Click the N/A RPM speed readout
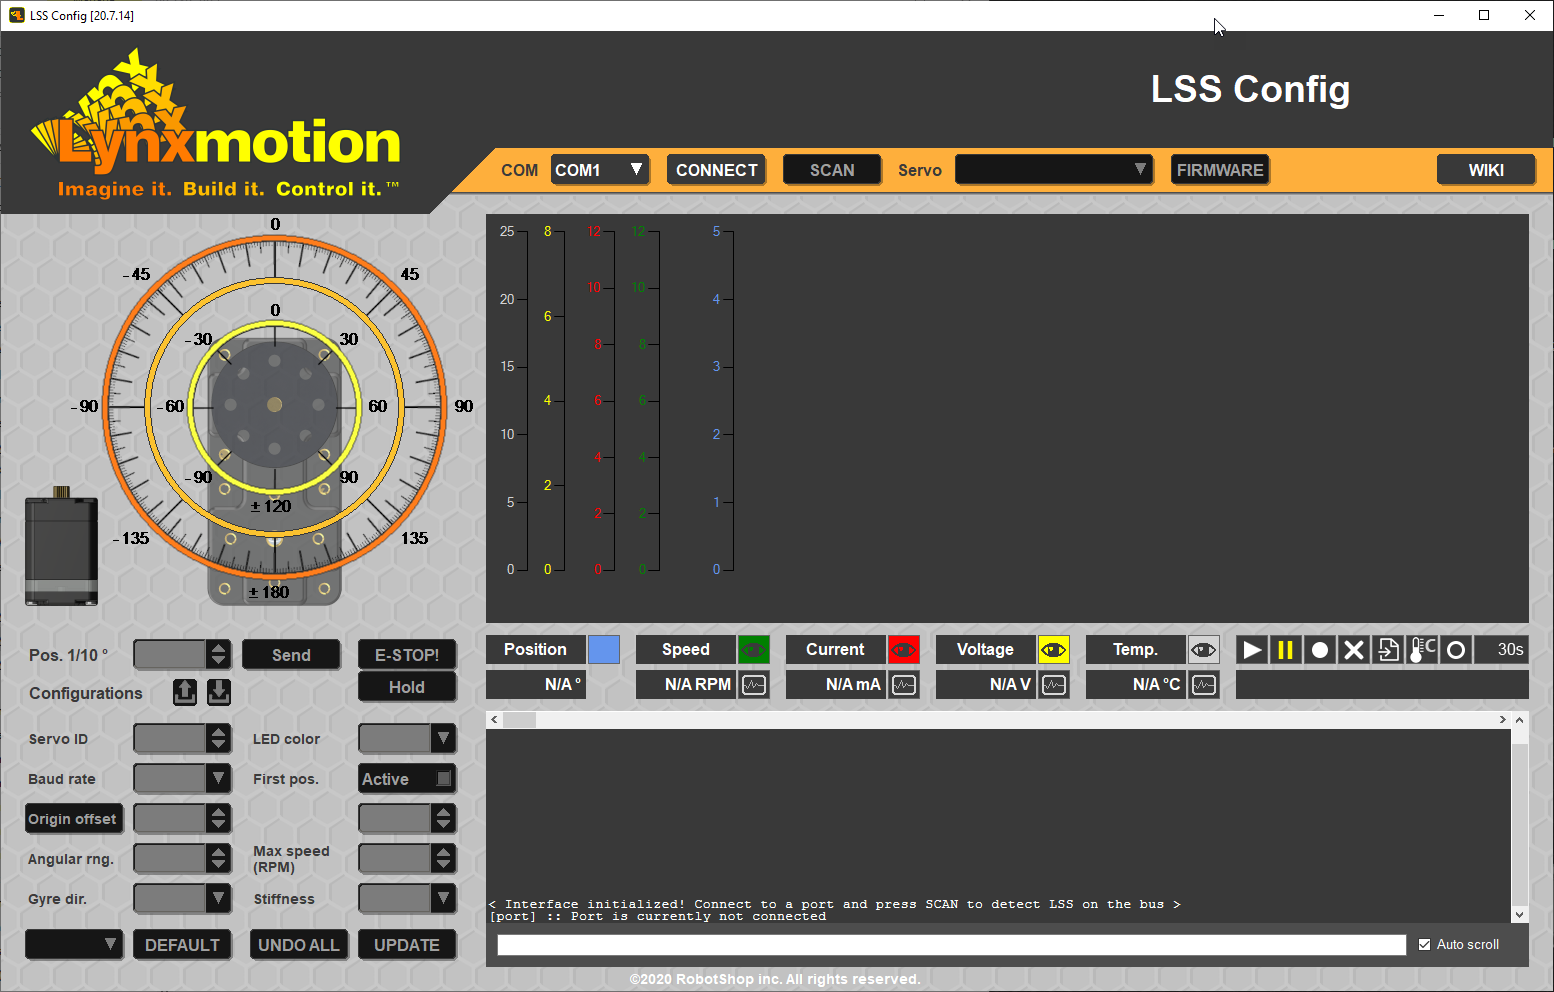The height and width of the screenshot is (992, 1554). pos(686,685)
